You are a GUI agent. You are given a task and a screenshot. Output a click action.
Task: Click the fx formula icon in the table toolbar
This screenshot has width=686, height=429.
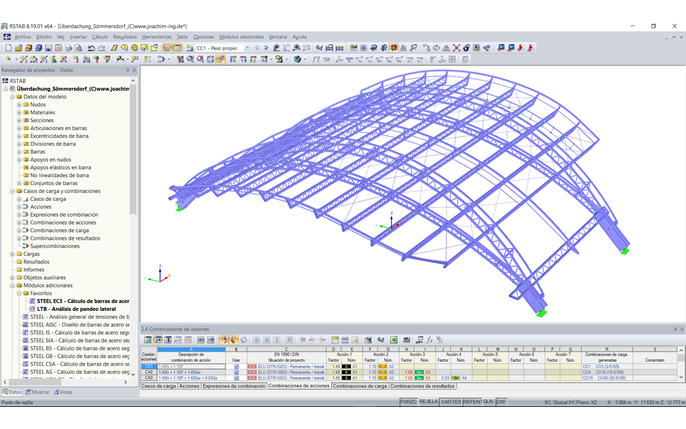coord(430,340)
